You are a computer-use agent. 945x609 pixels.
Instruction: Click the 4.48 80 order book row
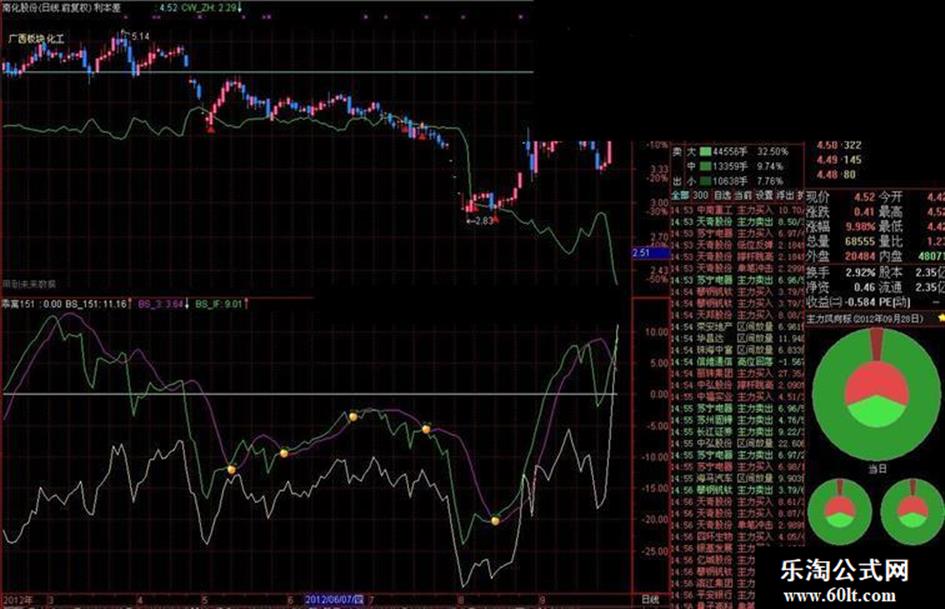click(x=836, y=175)
